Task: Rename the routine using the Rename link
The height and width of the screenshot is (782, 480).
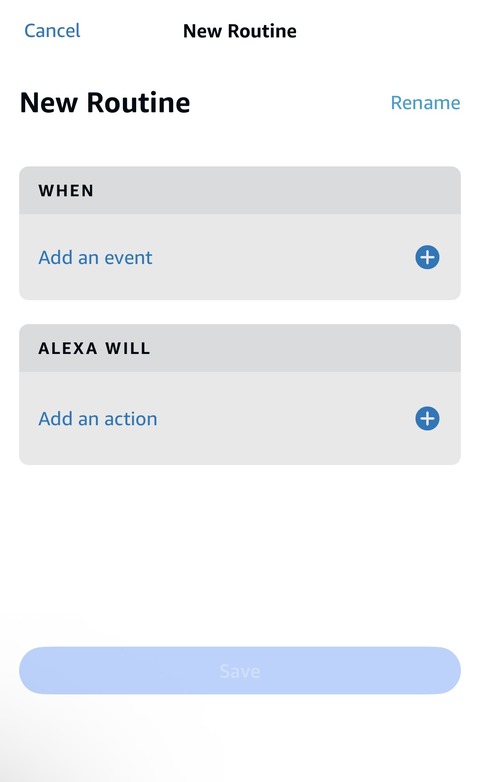Action: 425,103
